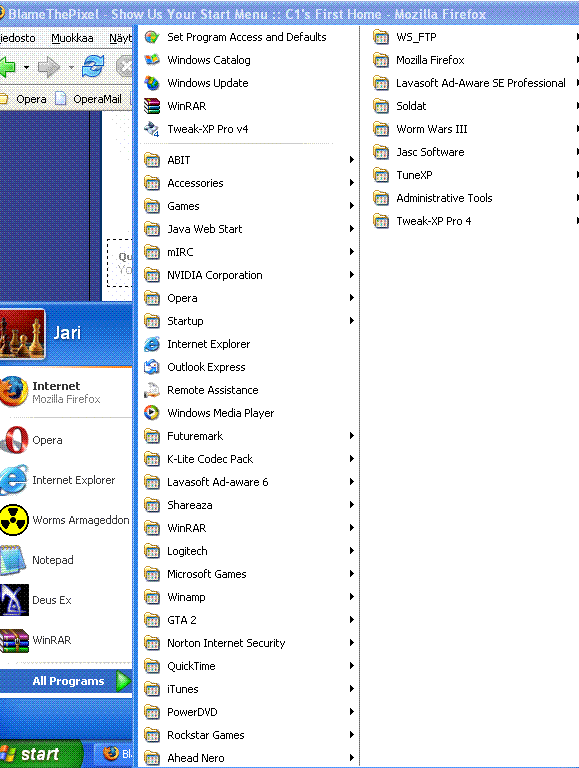Open Norton Internet Security submenu

coord(248,643)
